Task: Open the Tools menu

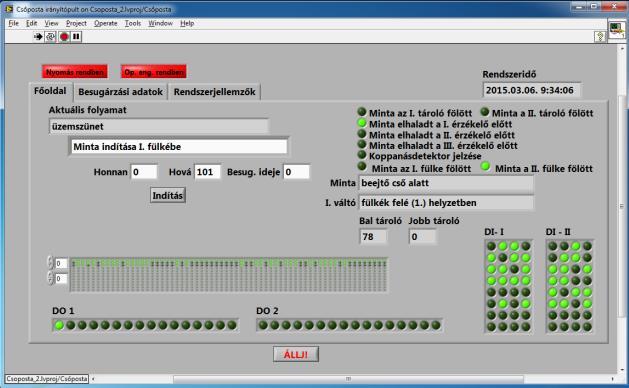Action: [133, 23]
